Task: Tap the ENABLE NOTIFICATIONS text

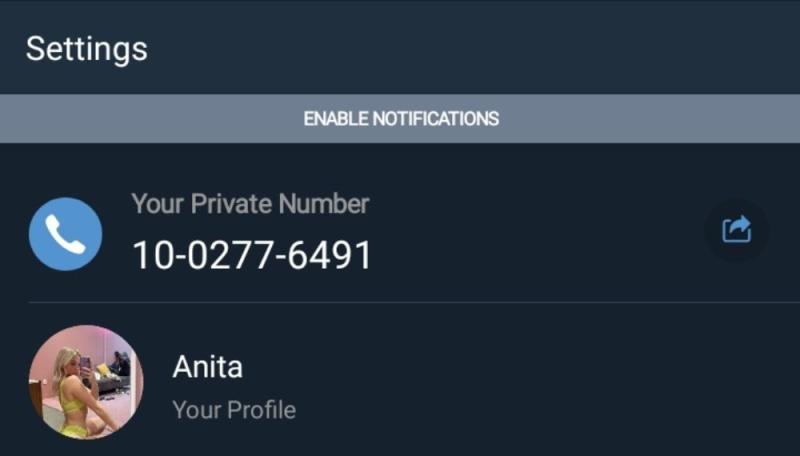Action: coord(401,119)
